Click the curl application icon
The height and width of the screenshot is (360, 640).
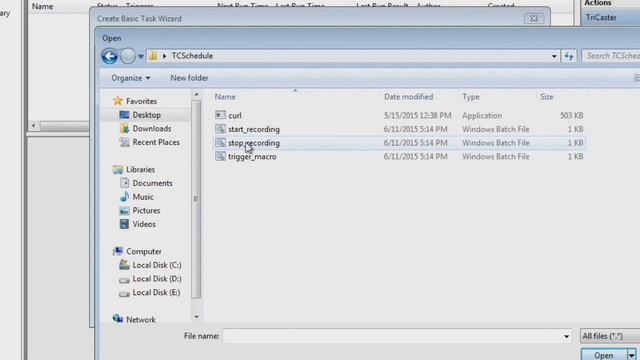(220, 115)
